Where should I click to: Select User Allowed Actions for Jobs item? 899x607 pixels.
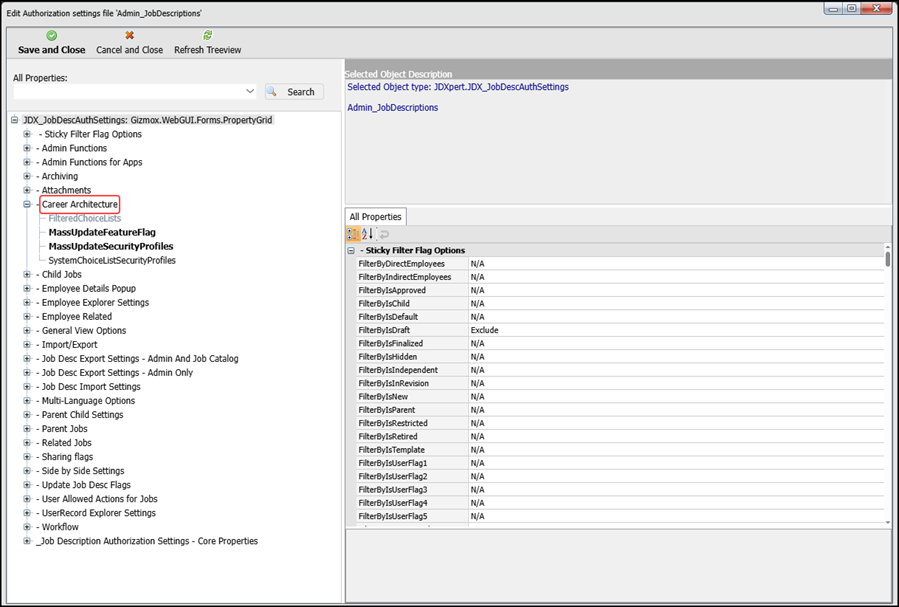[99, 499]
